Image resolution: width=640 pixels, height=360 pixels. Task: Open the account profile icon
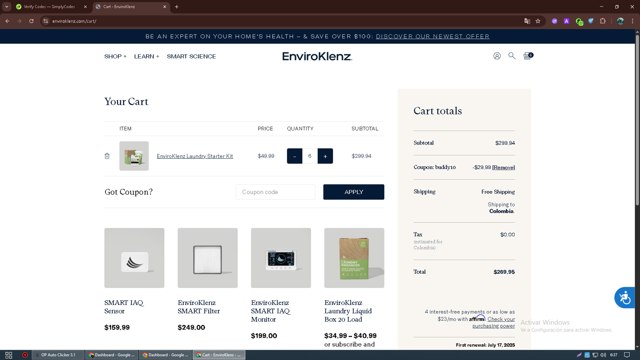[497, 56]
